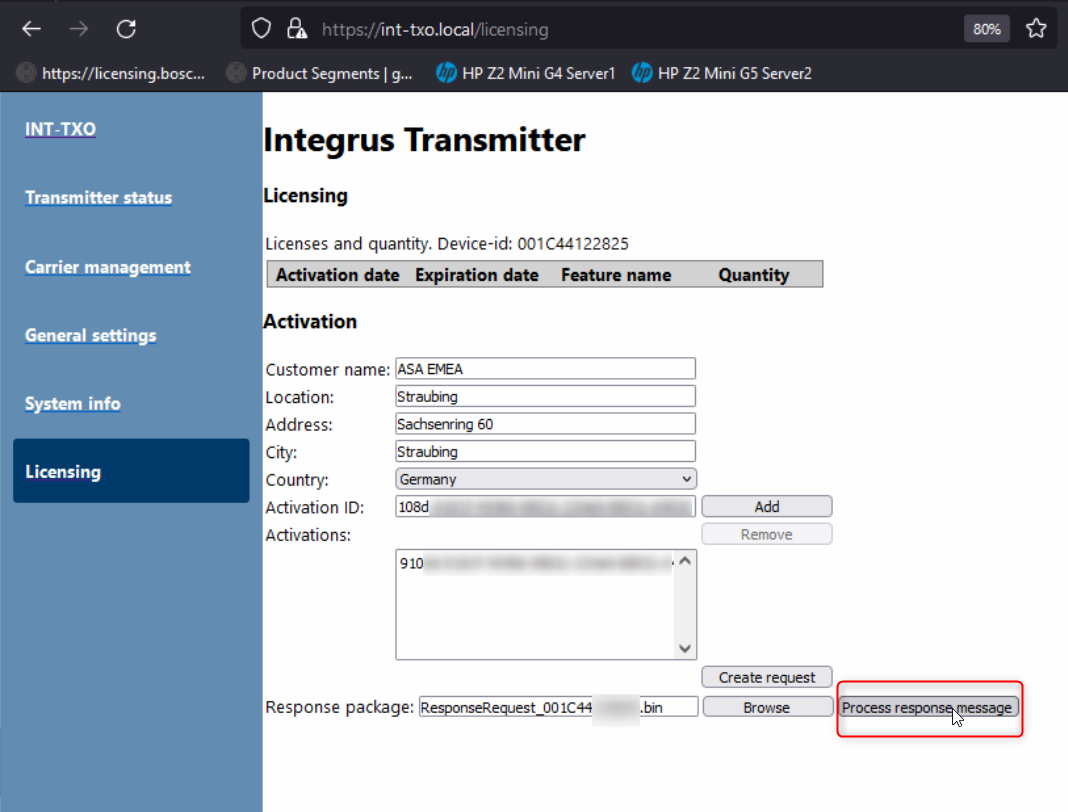Viewport: 1068px width, 812px height.
Task: Bookmark this page with star icon
Action: [x=1036, y=29]
